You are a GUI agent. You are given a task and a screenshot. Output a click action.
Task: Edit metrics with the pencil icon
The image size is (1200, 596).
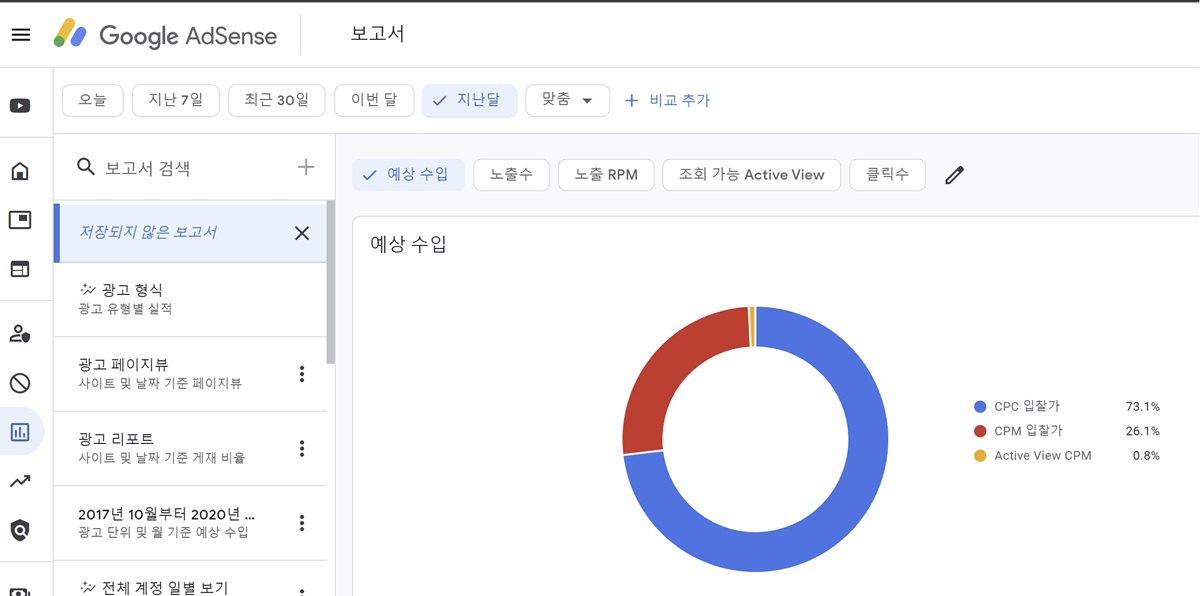pyautogui.click(x=955, y=175)
